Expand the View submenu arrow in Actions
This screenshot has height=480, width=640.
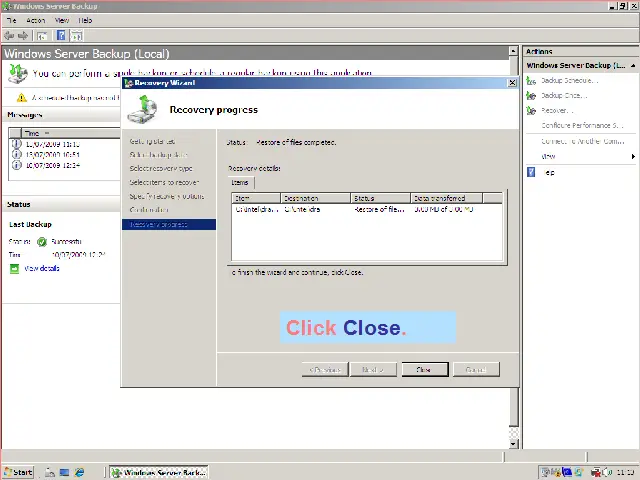[633, 156]
